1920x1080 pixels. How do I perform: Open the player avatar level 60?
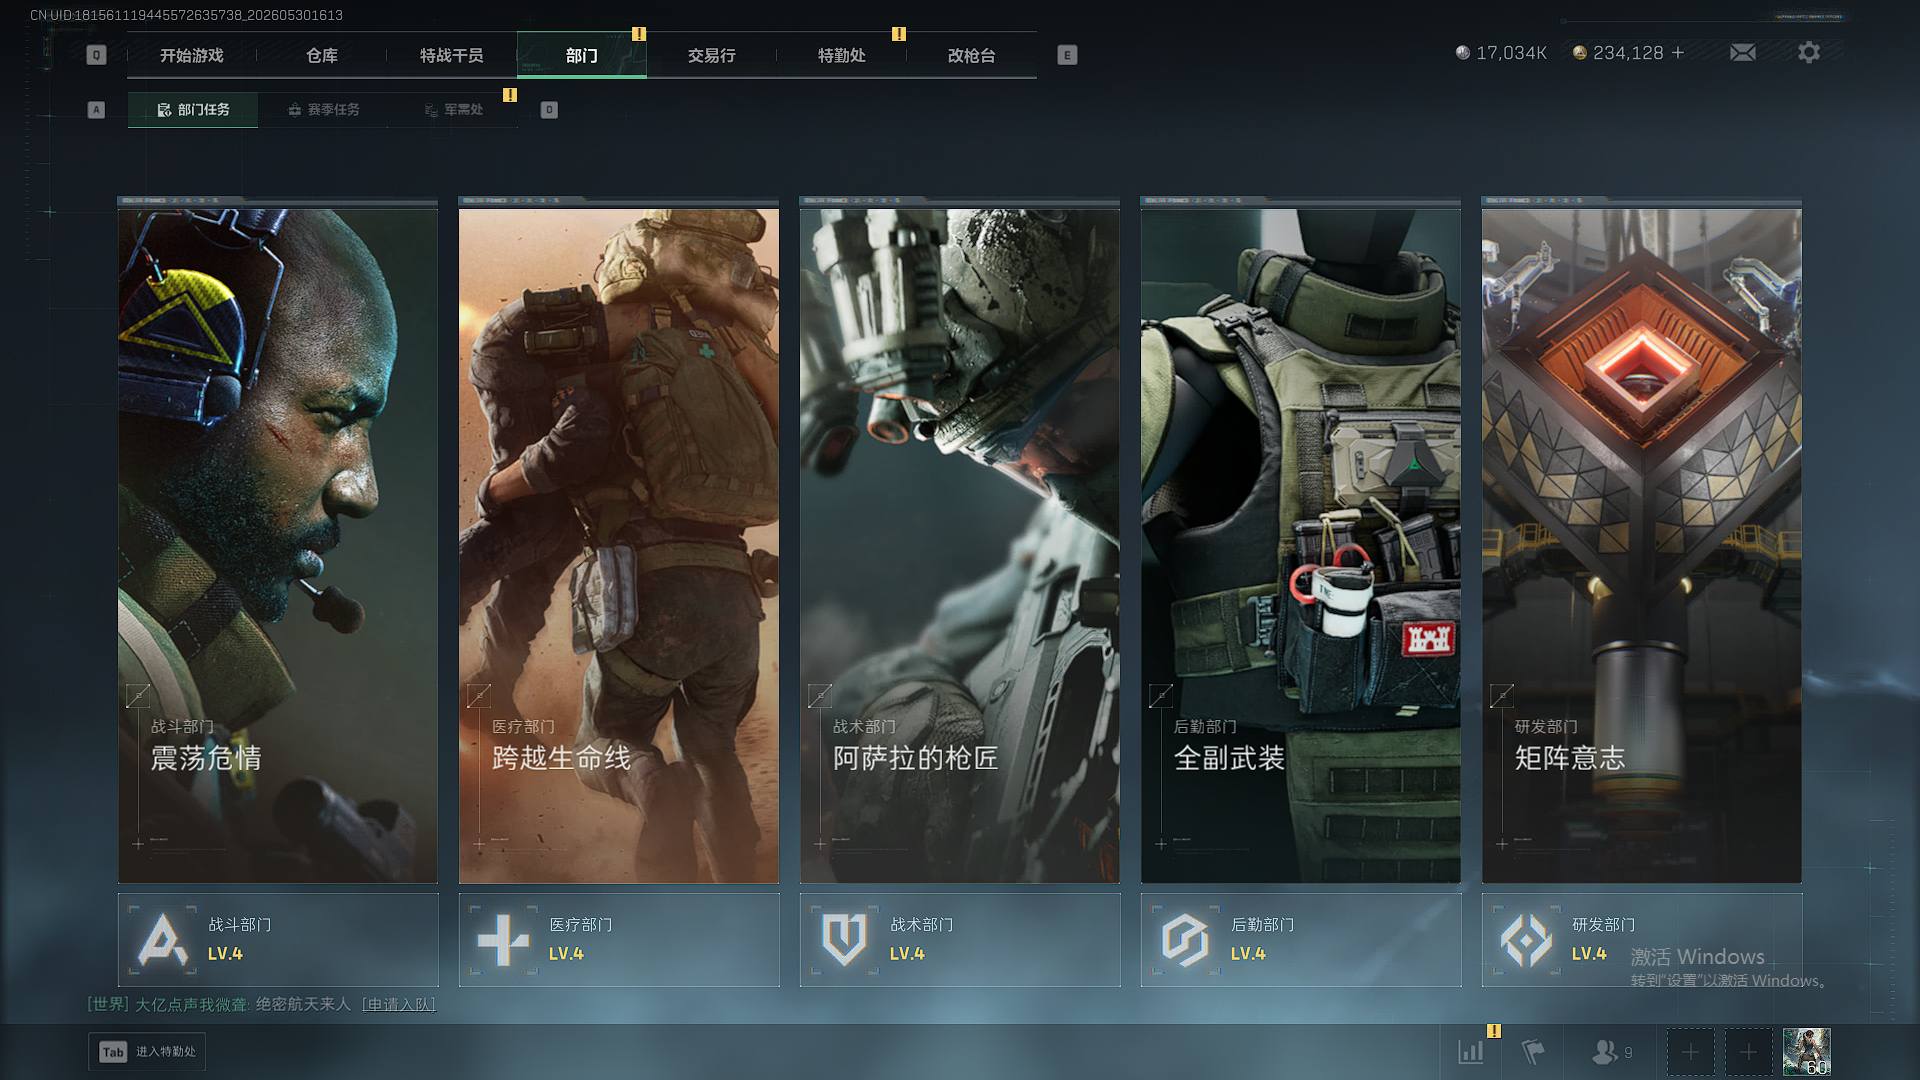click(1807, 1052)
